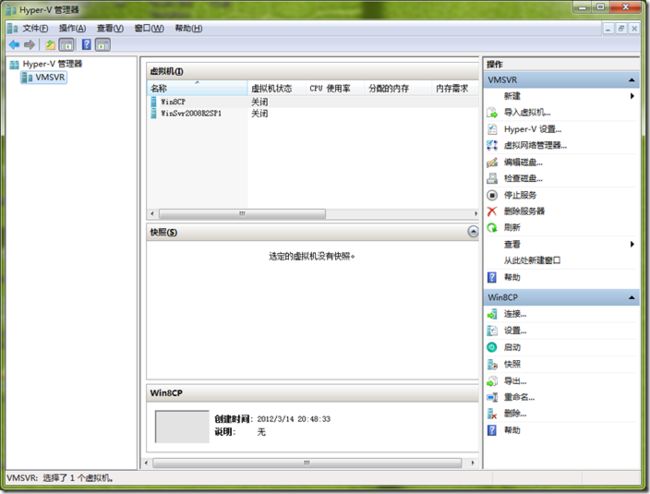Image resolution: width=650 pixels, height=494 pixels.
Task: Click the 重命名 rename icon
Action: (492, 397)
